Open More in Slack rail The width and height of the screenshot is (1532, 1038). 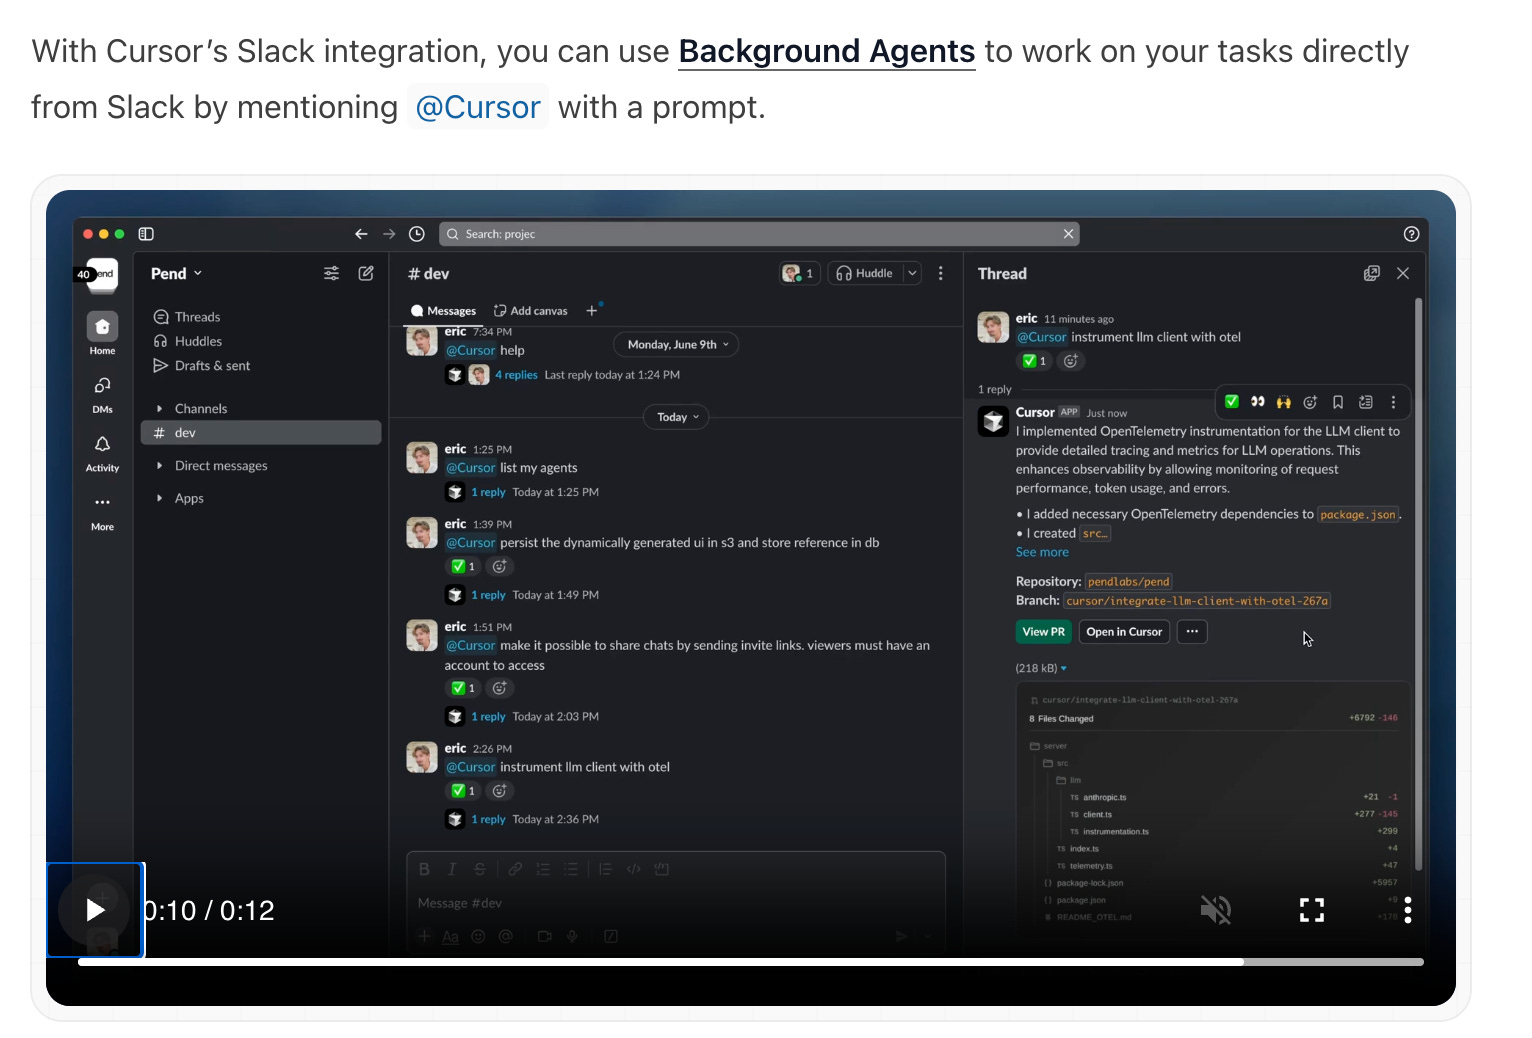[102, 511]
